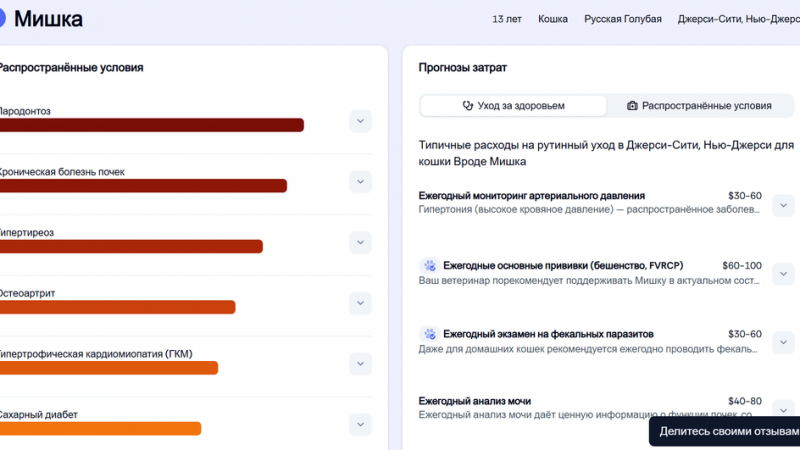Click the Типичные расходы на рутинный уход paragraph
800x450 pixels.
(606, 153)
